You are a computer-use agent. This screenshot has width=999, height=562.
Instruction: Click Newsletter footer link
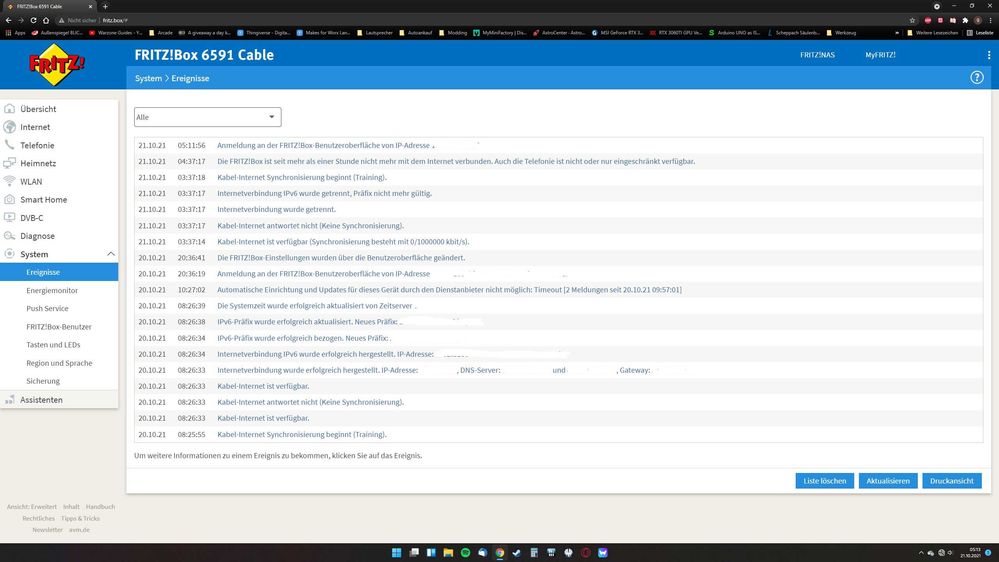coord(47,530)
